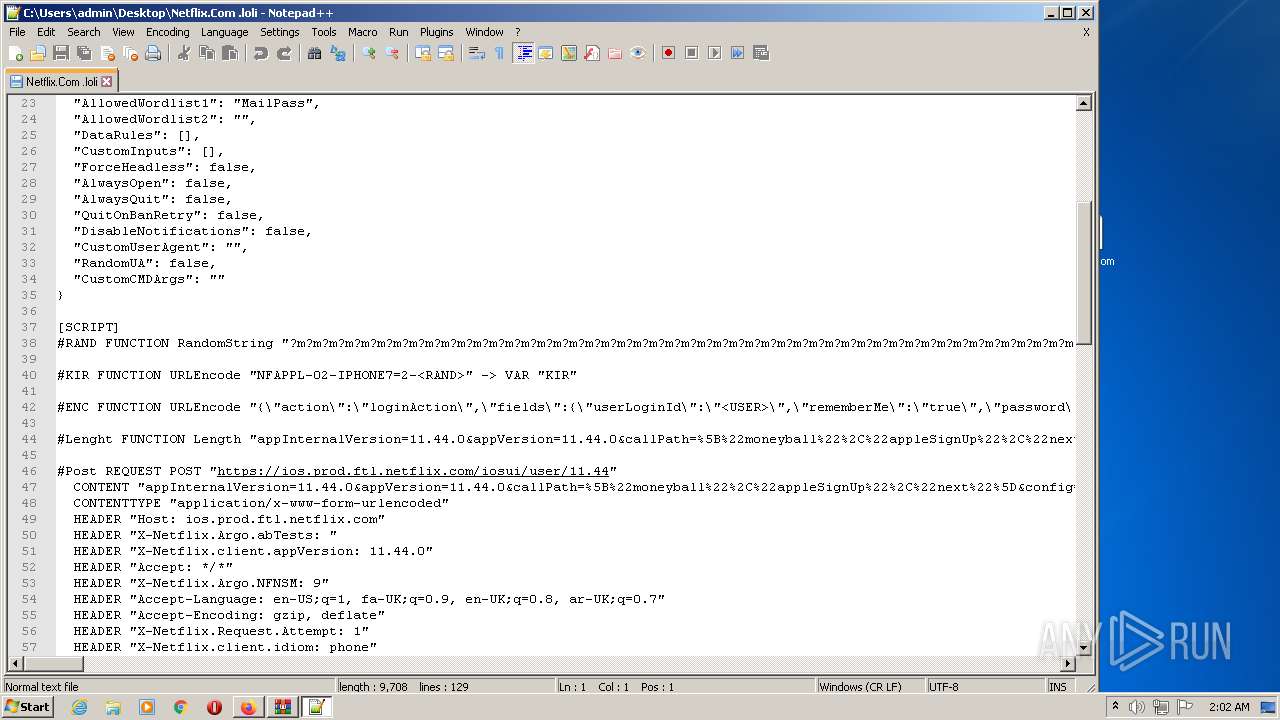
Task: Cut selection with the scissors icon
Action: pyautogui.click(x=183, y=53)
